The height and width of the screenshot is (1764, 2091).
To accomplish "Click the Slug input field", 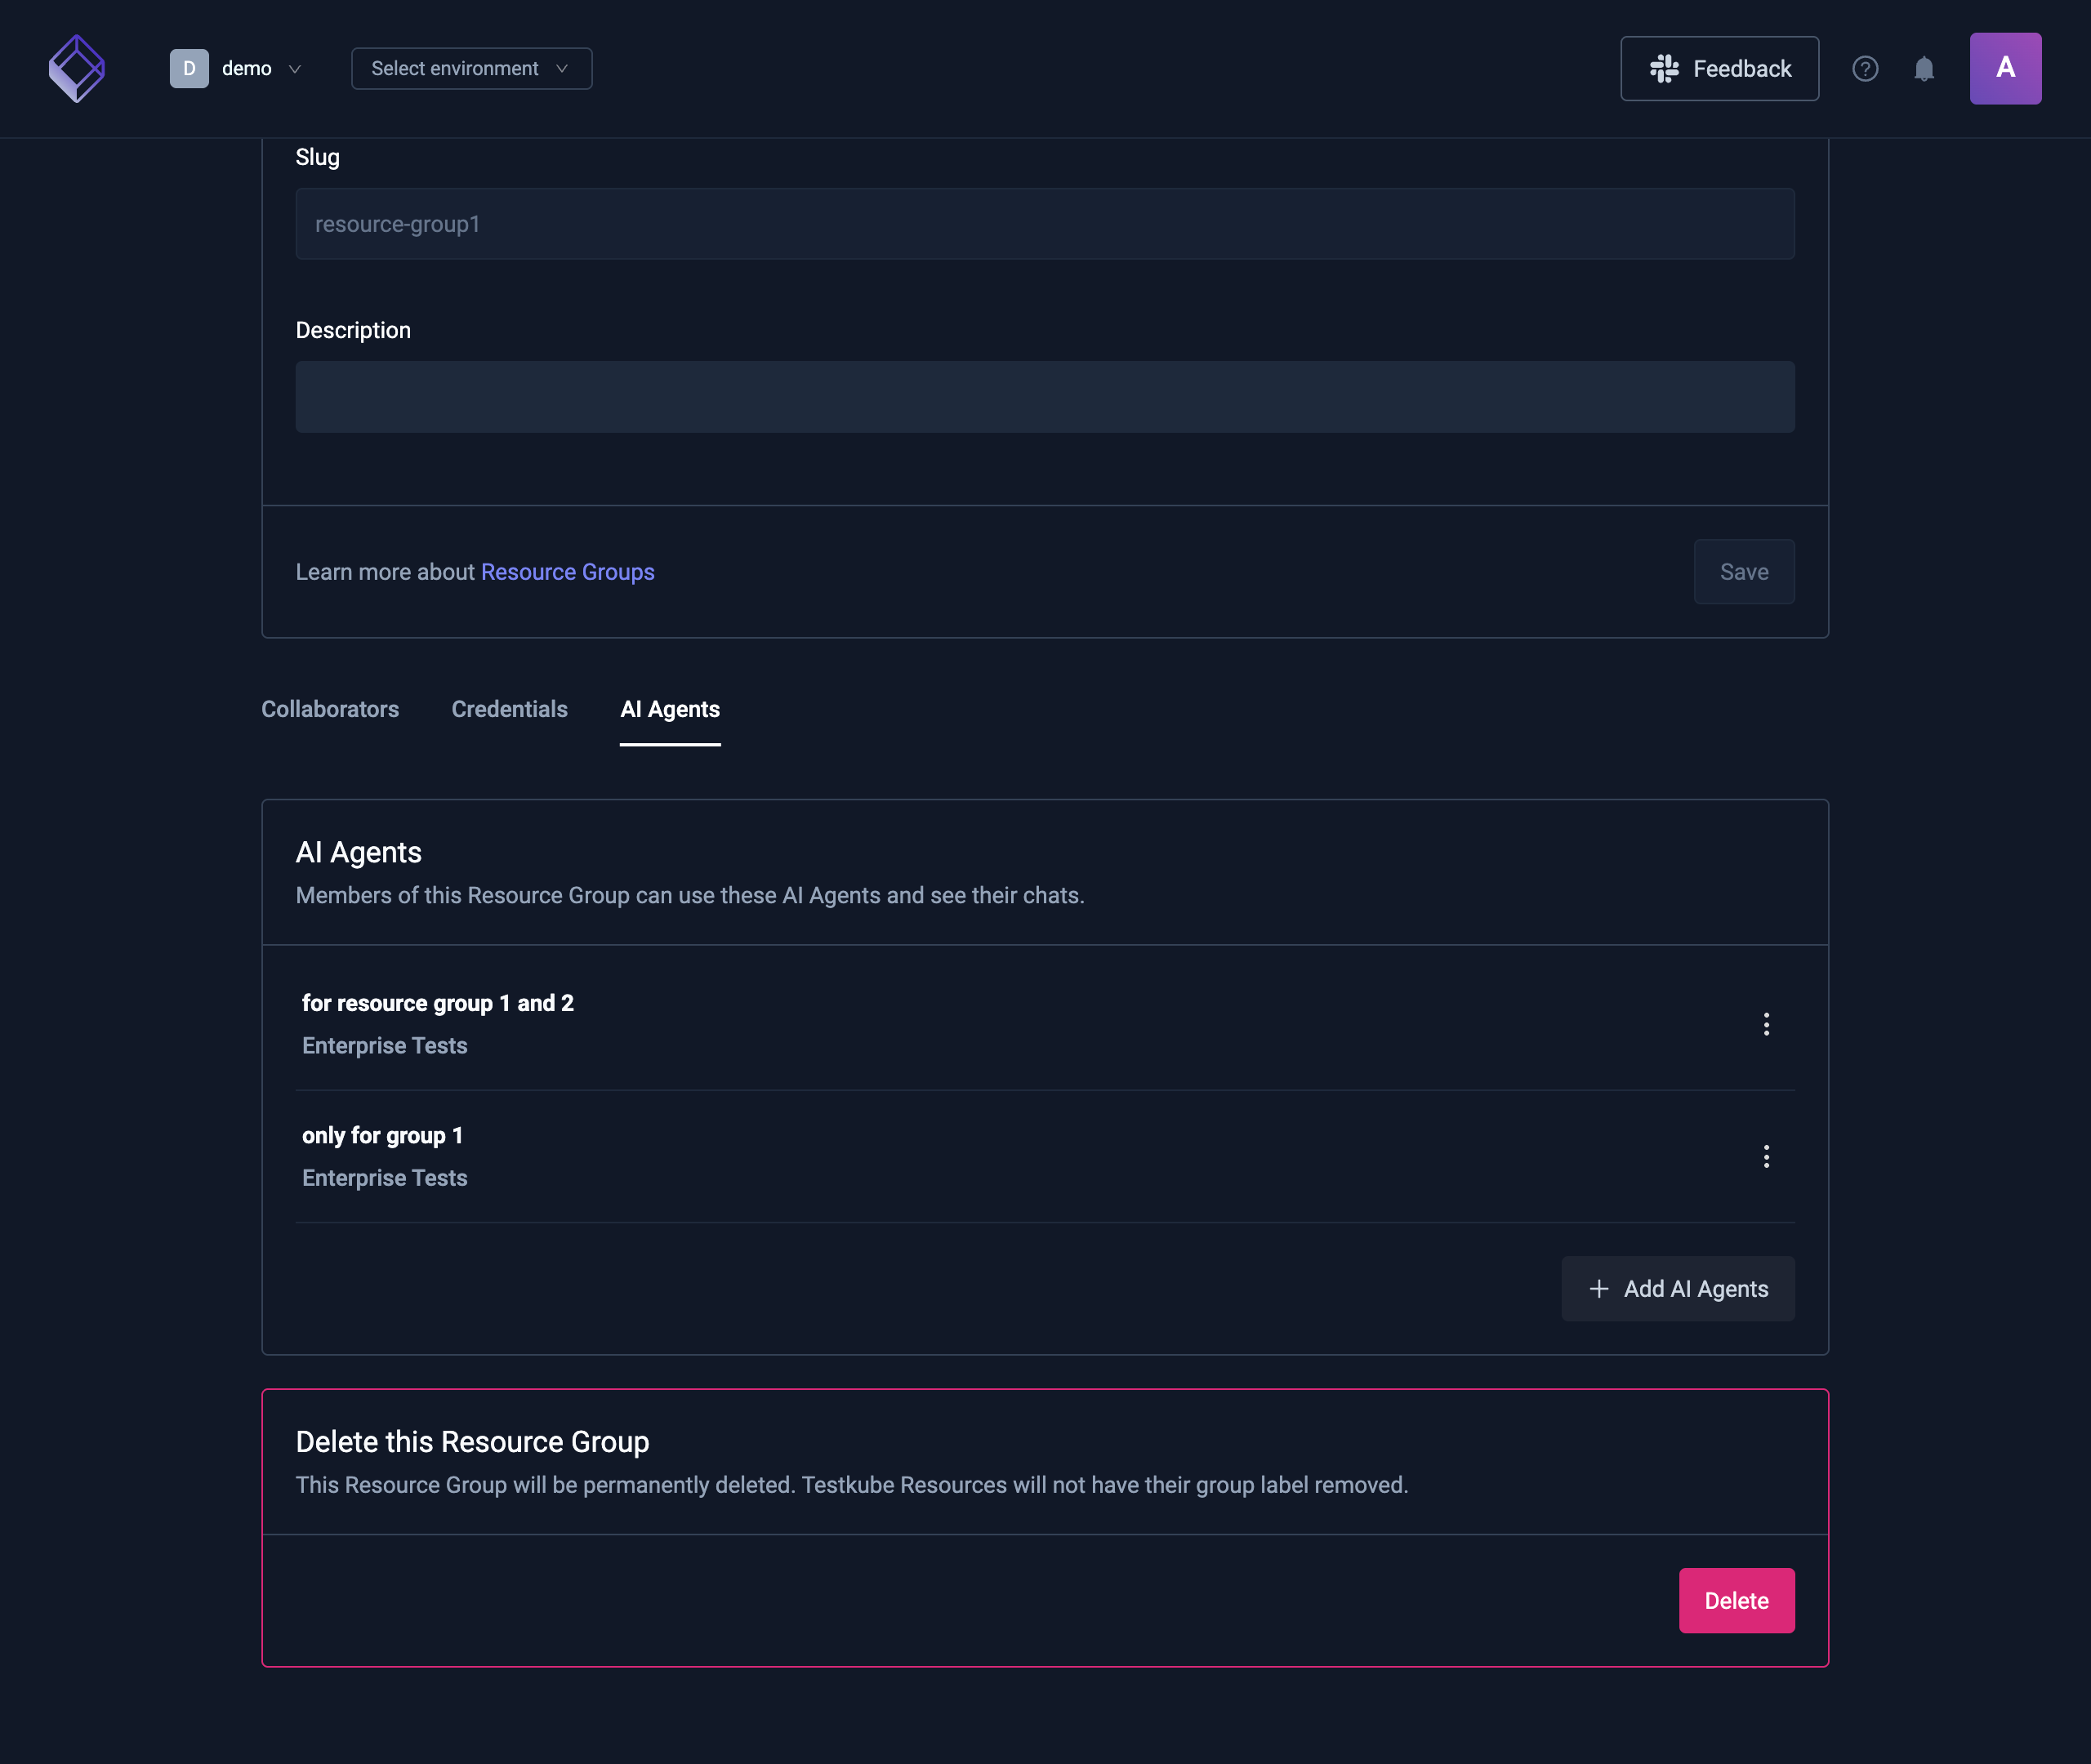I will pos(1044,224).
